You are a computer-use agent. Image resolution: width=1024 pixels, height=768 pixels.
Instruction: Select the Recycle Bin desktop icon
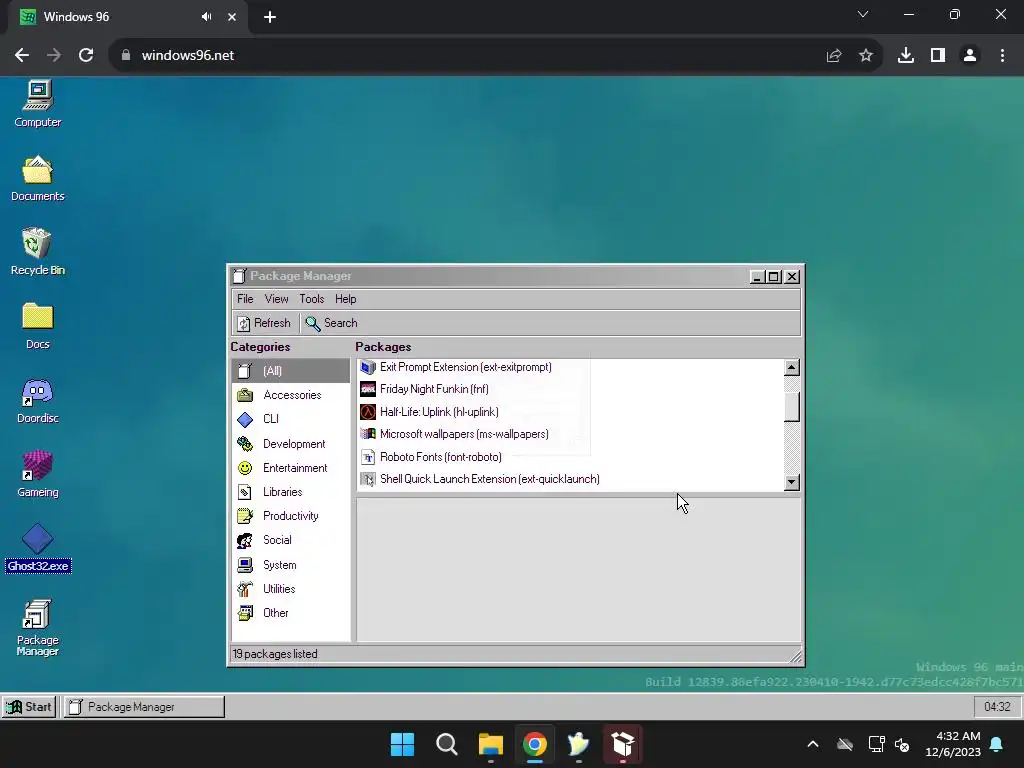click(38, 252)
